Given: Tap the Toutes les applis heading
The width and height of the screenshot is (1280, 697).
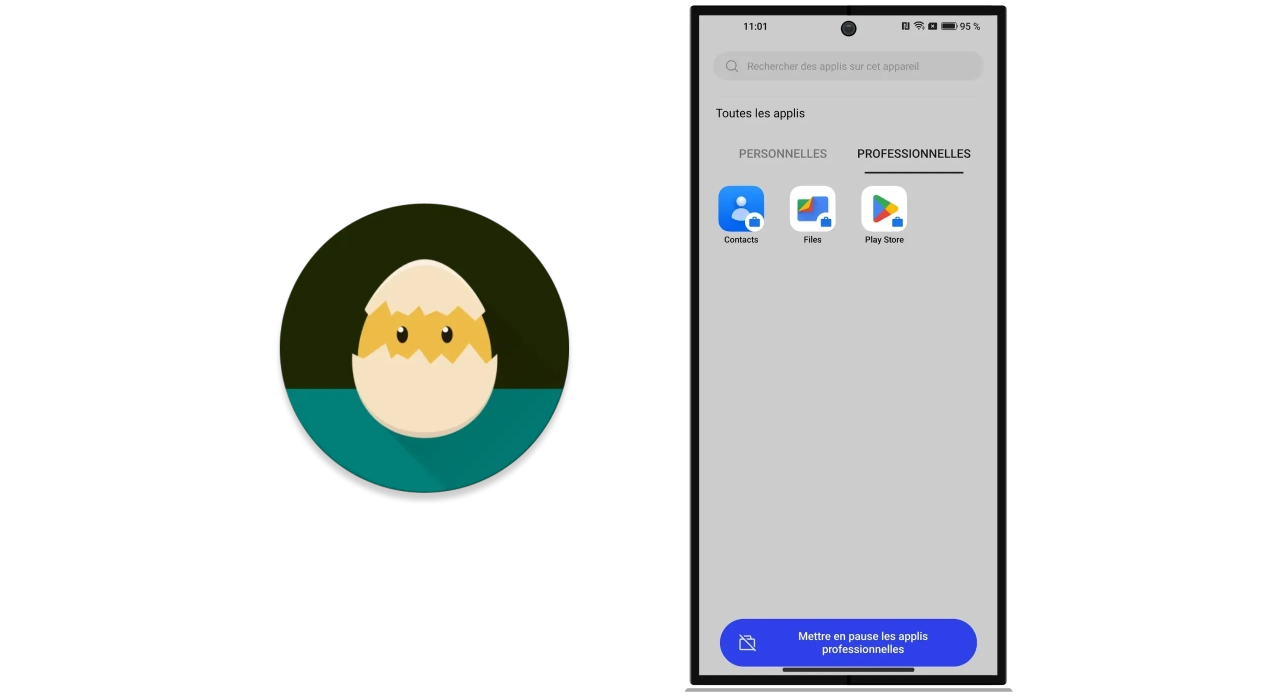Looking at the screenshot, I should pyautogui.click(x=760, y=113).
